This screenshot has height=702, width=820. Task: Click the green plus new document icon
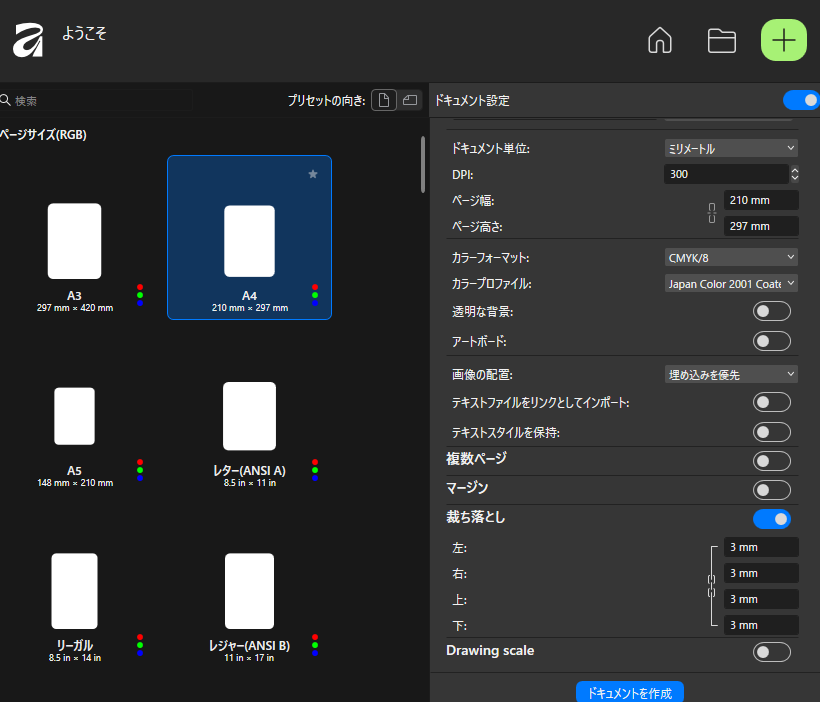(x=783, y=40)
